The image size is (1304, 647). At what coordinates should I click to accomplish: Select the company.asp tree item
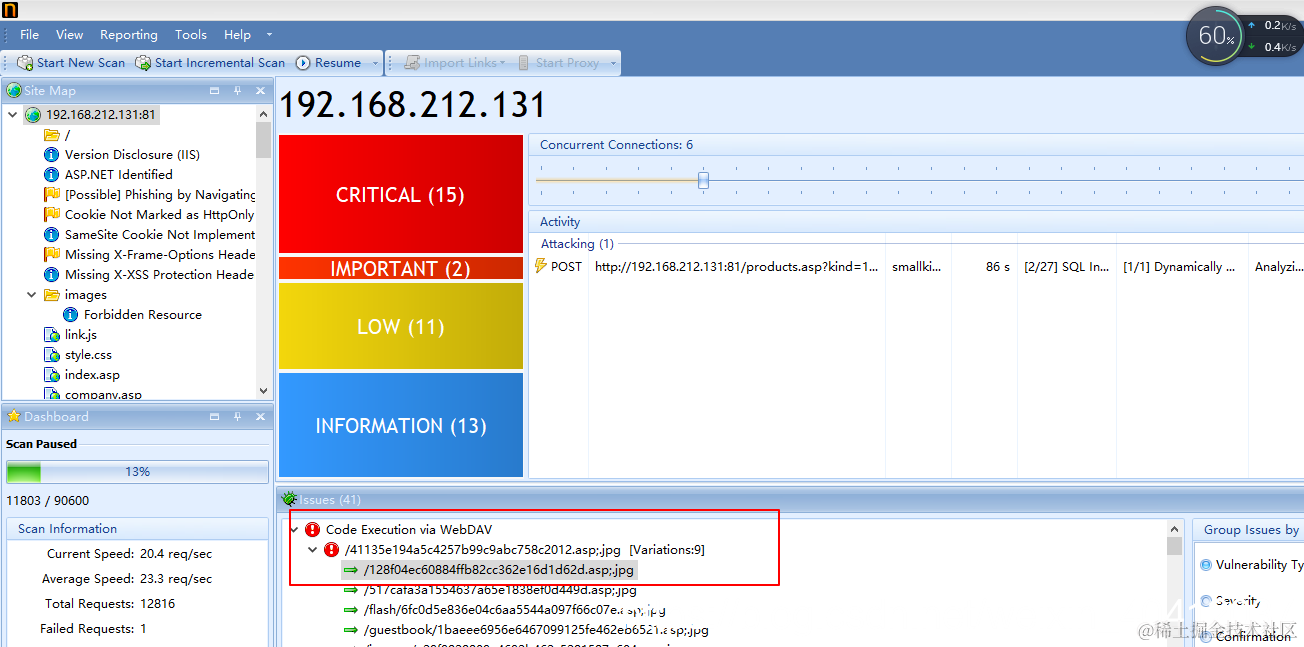(103, 394)
